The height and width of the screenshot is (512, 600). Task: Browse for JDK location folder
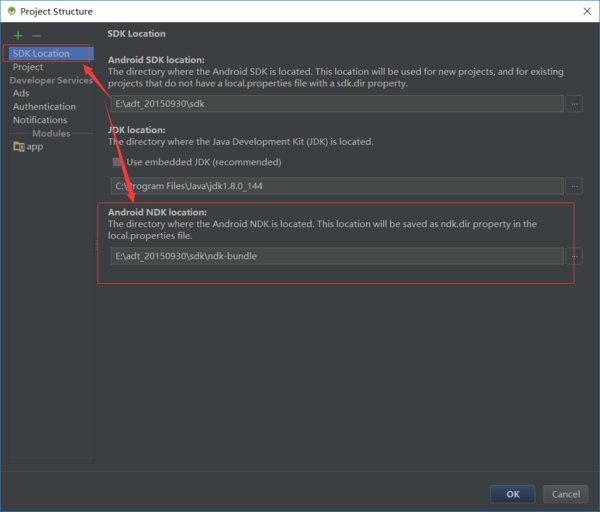(574, 186)
